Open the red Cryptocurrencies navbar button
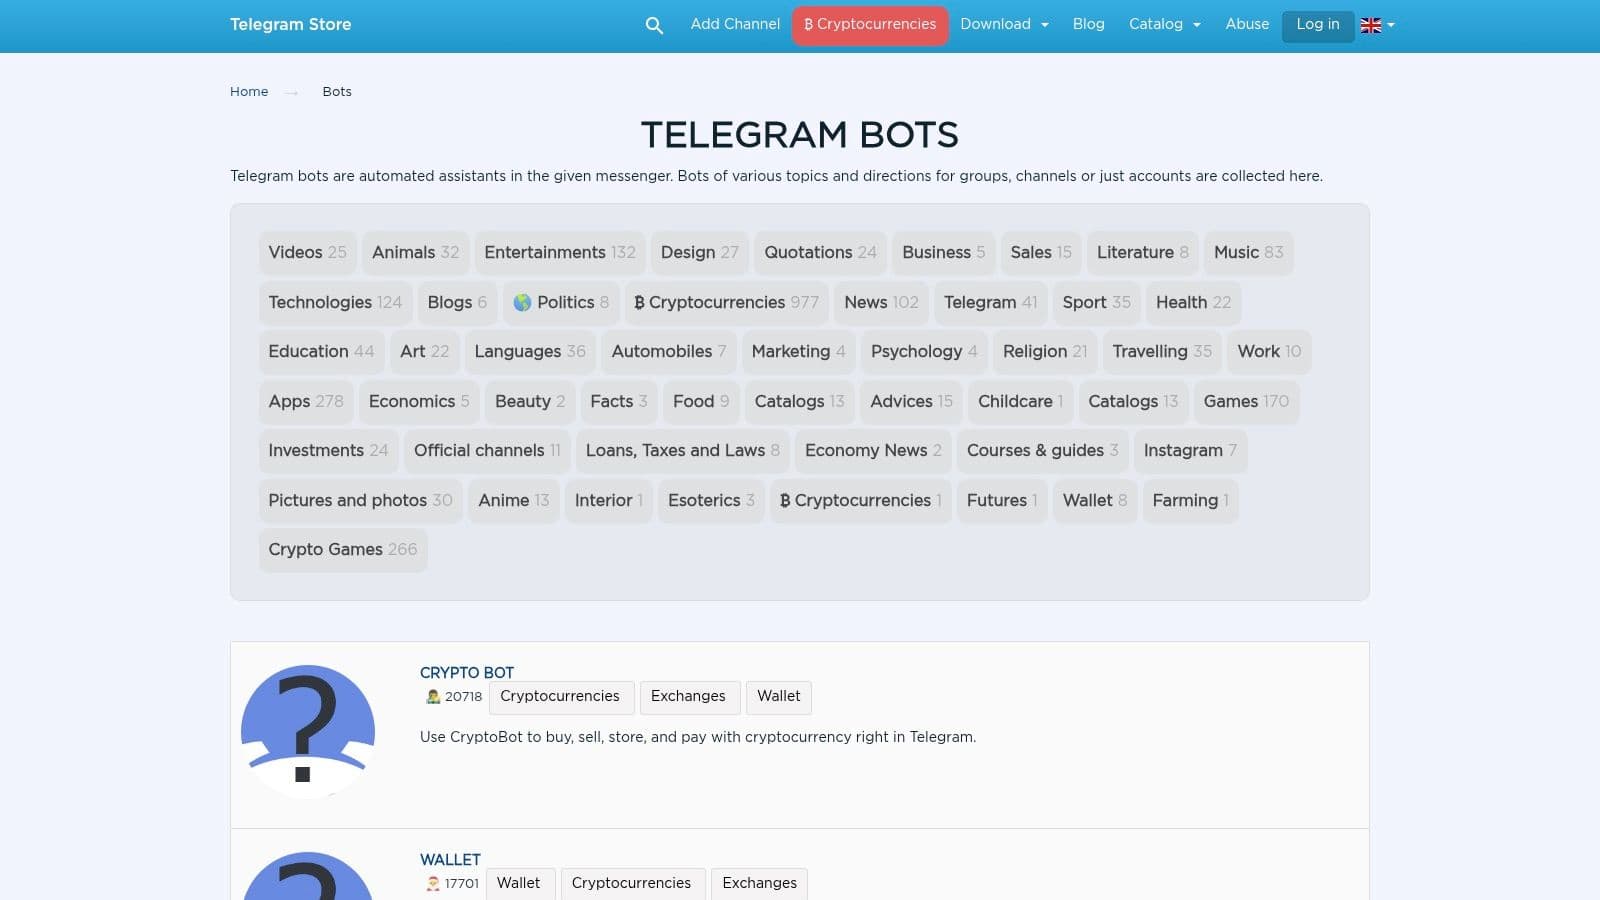The height and width of the screenshot is (900, 1600). coord(870,25)
